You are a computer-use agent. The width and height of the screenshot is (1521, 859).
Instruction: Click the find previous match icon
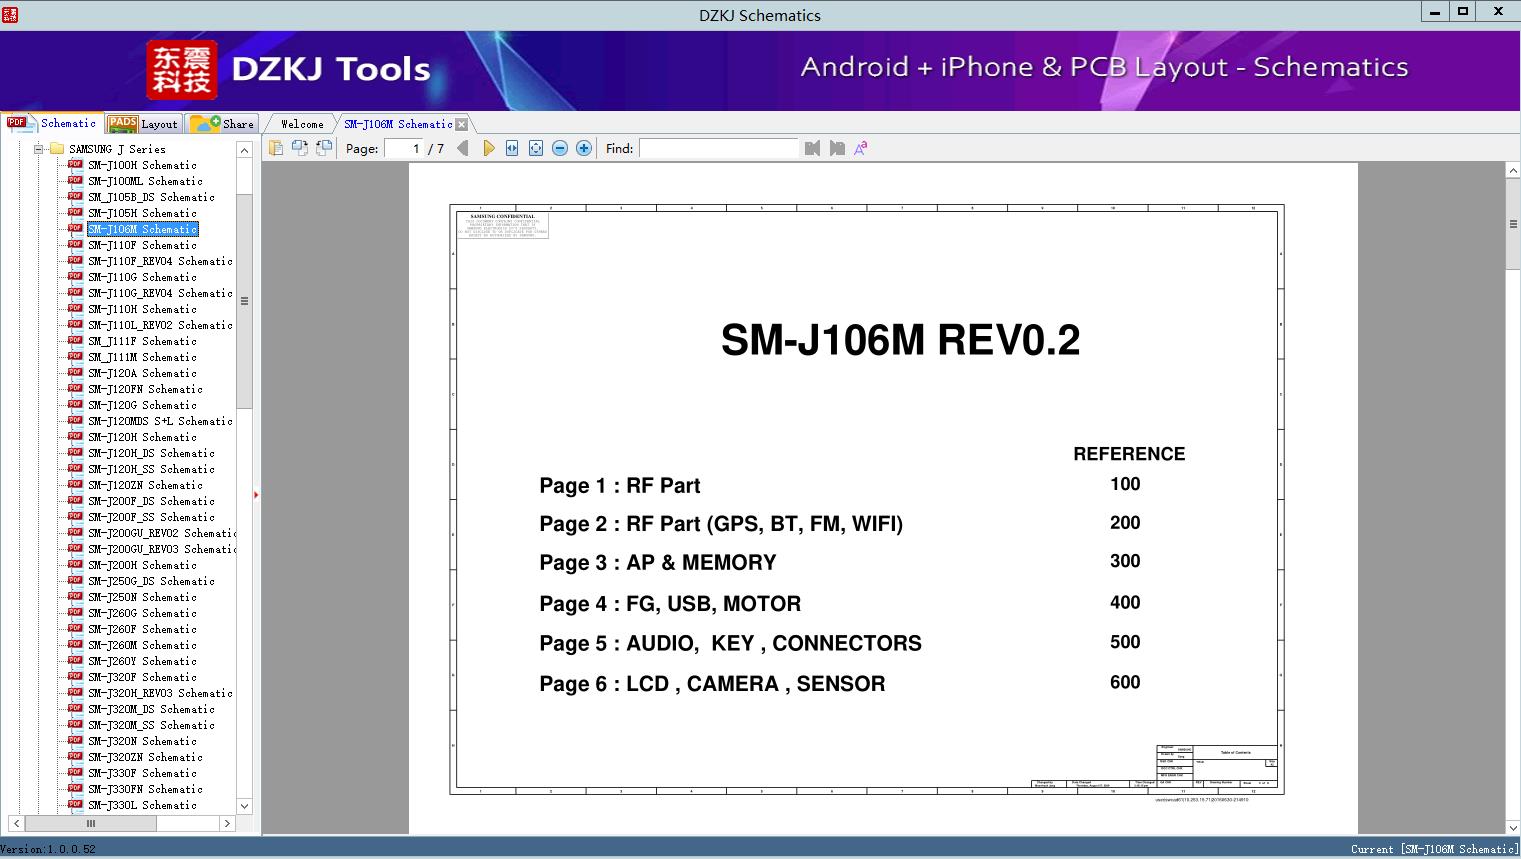click(812, 148)
